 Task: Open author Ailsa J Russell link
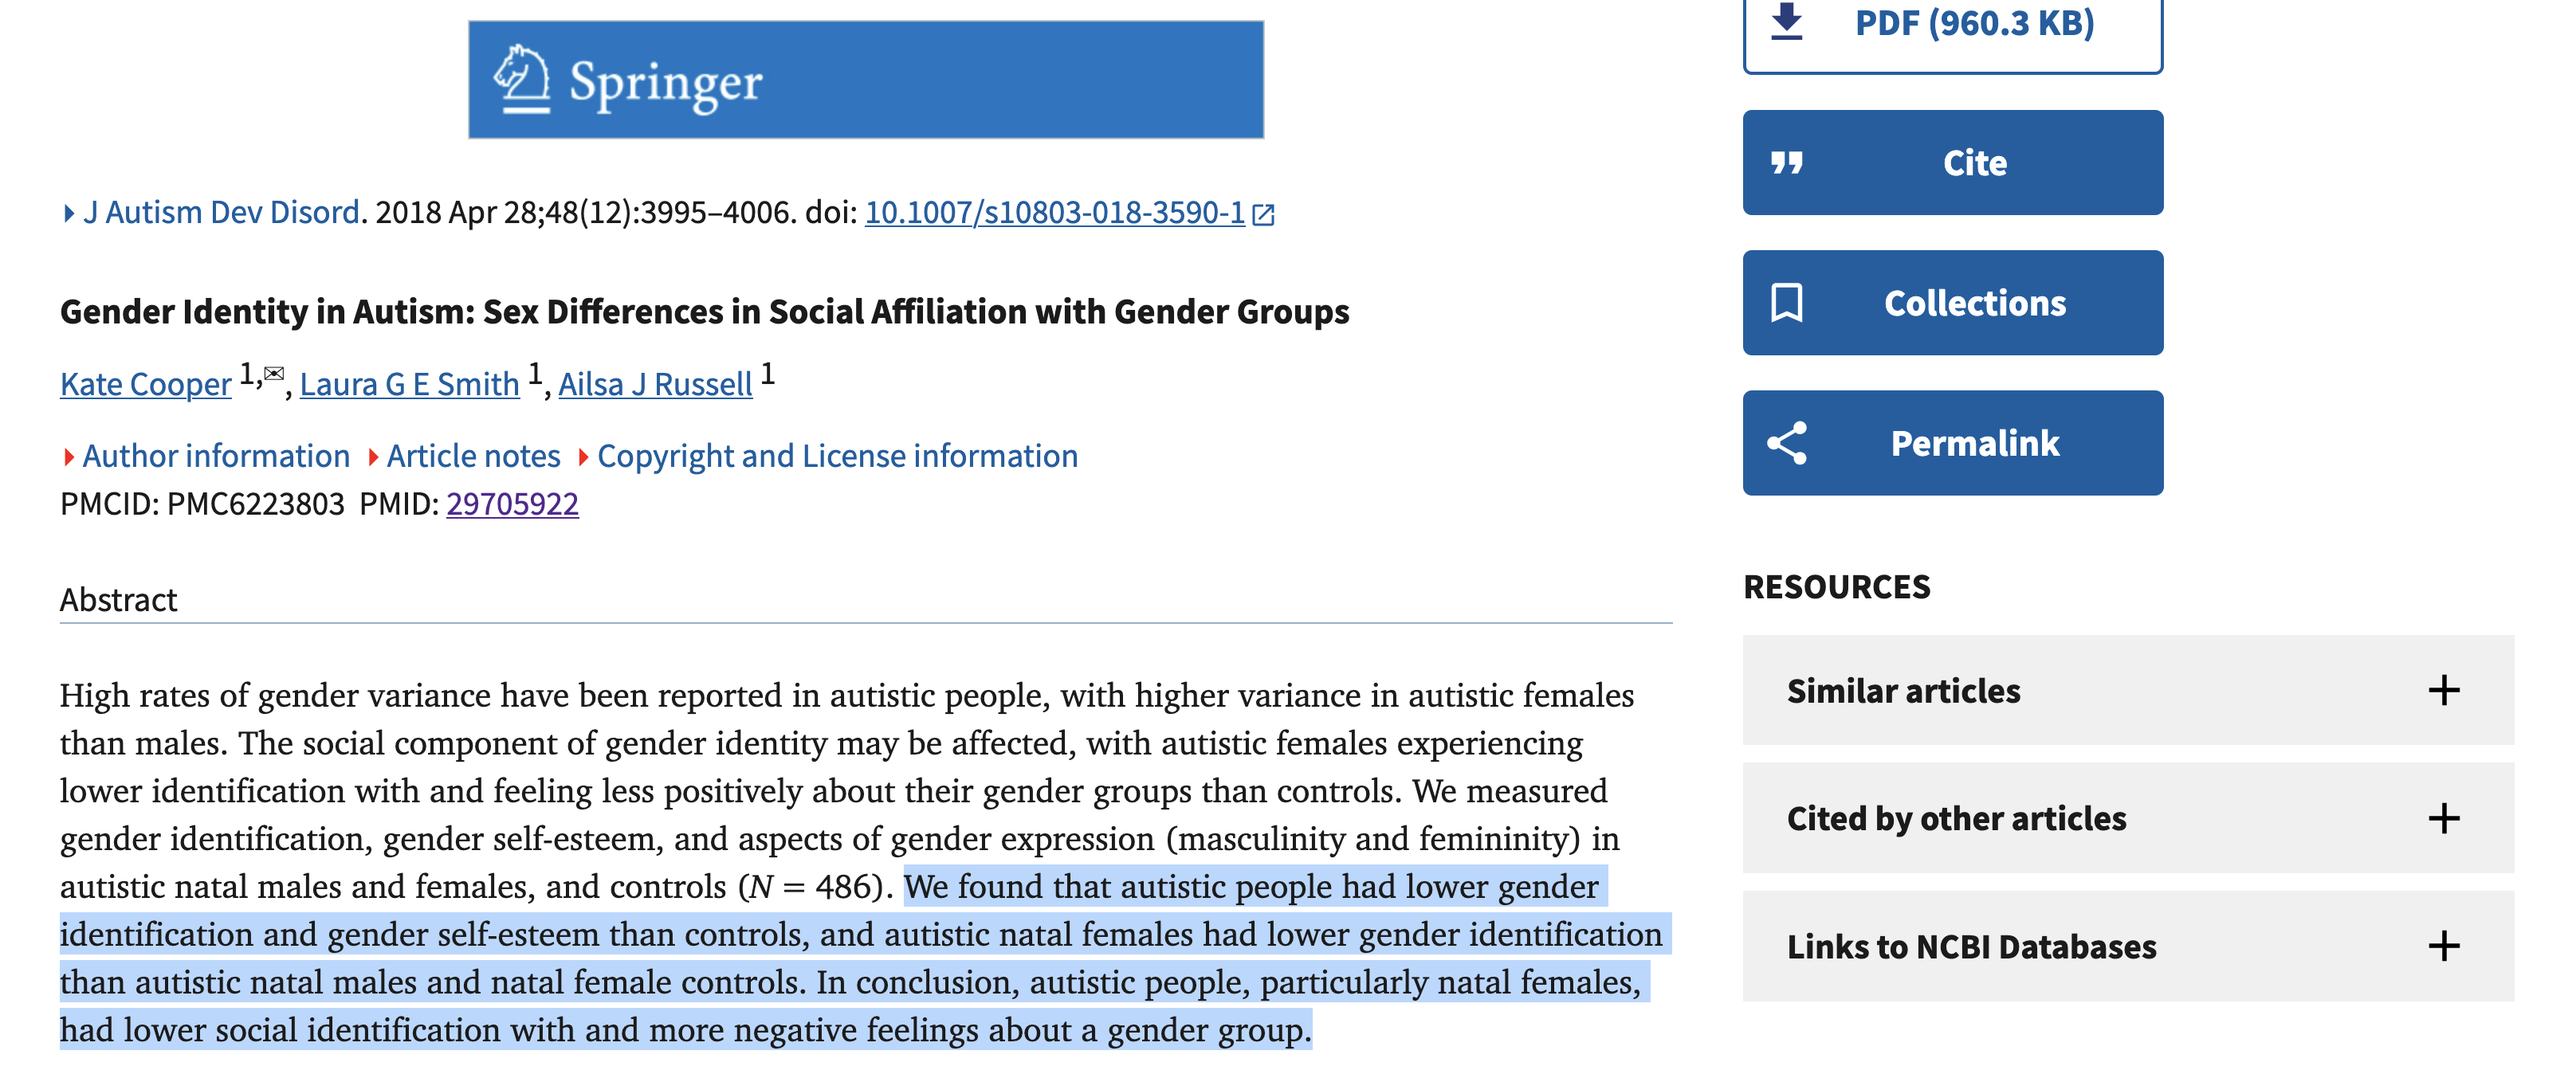655,384
